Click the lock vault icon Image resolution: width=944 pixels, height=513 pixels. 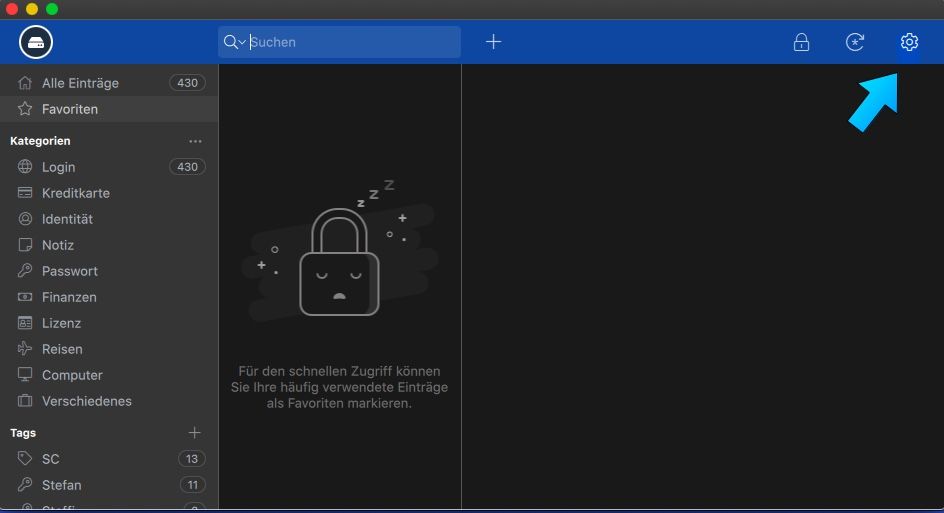(801, 42)
